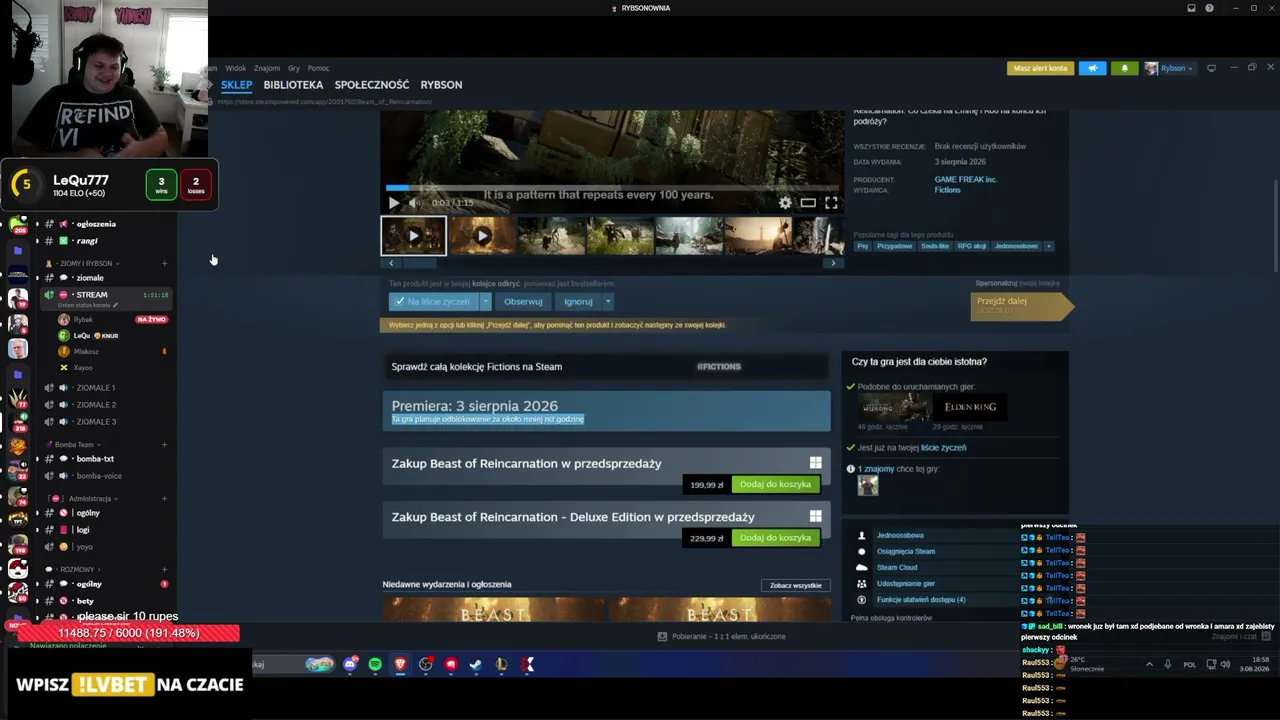Collapse the 'Administracja' category

click(x=90, y=499)
